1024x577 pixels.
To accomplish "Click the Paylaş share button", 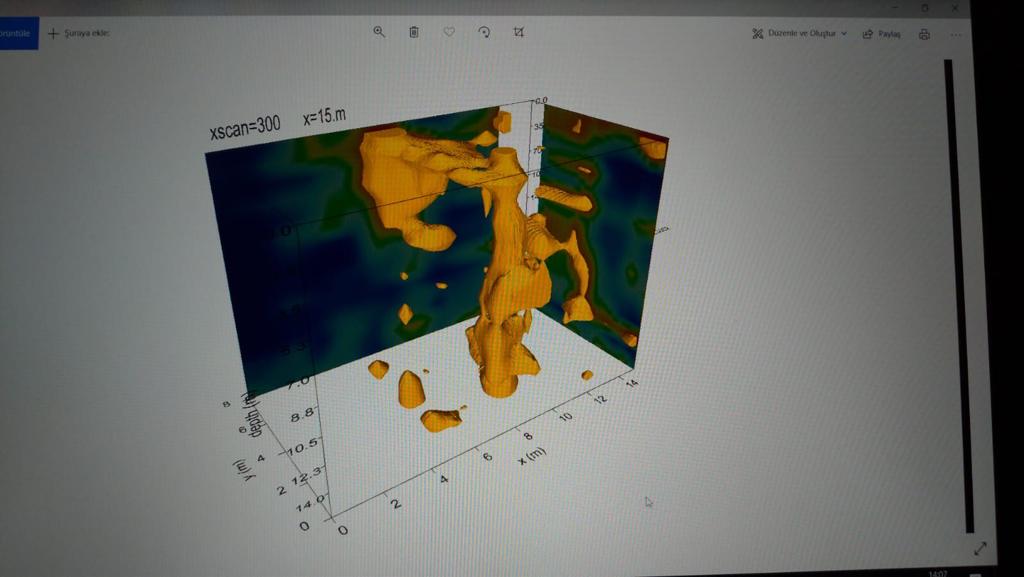I will click(889, 34).
